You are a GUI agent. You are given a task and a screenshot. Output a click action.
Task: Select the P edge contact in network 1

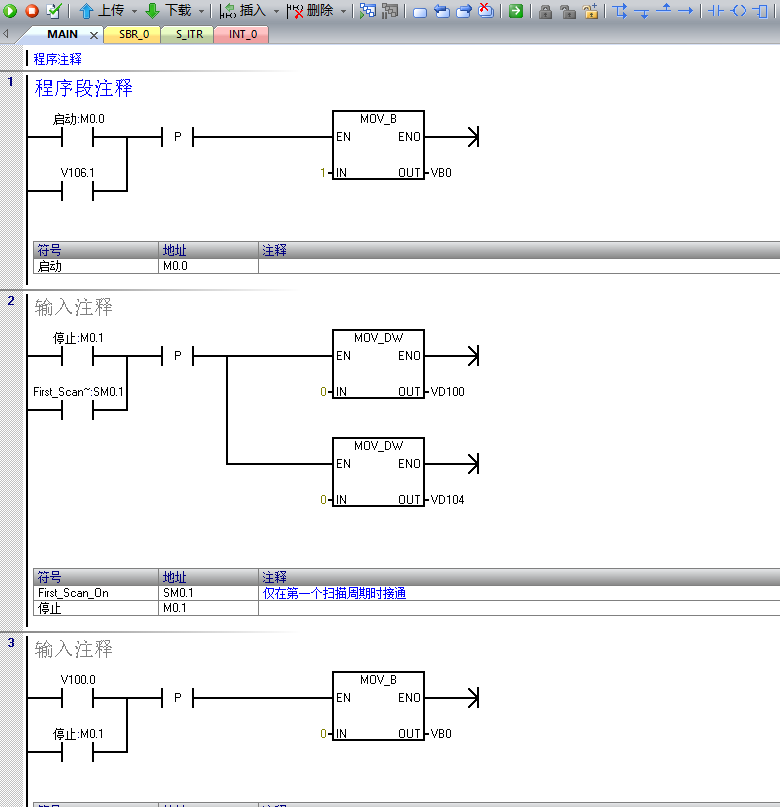point(177,137)
